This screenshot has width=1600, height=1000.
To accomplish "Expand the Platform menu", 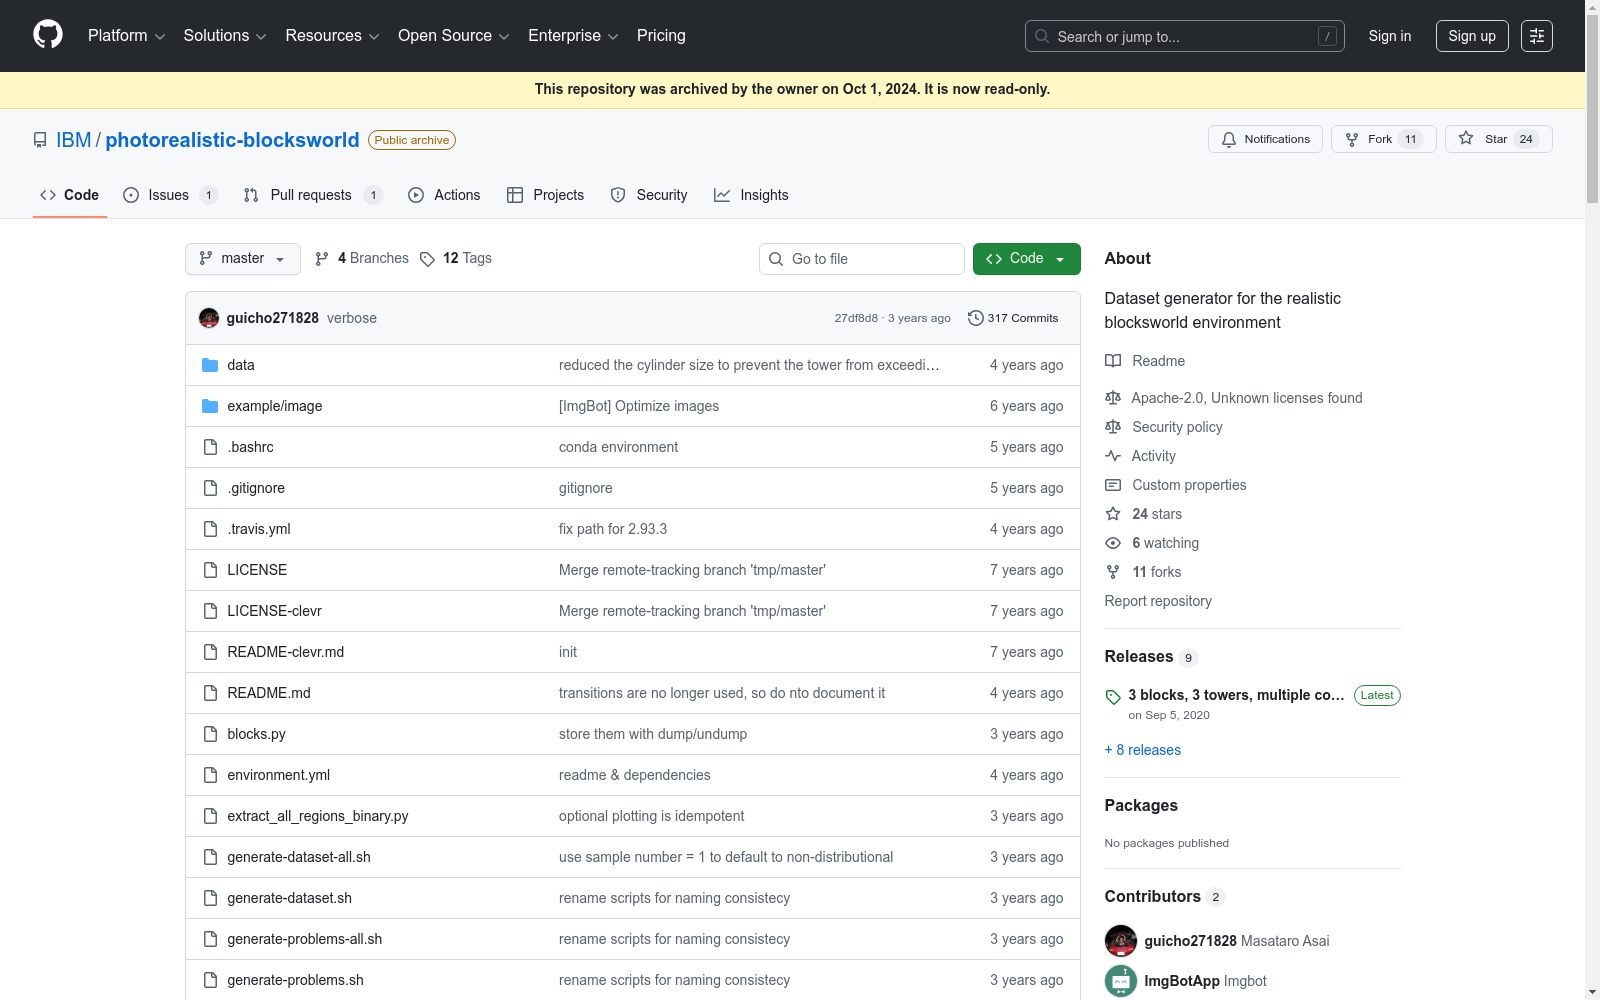I will click(127, 36).
